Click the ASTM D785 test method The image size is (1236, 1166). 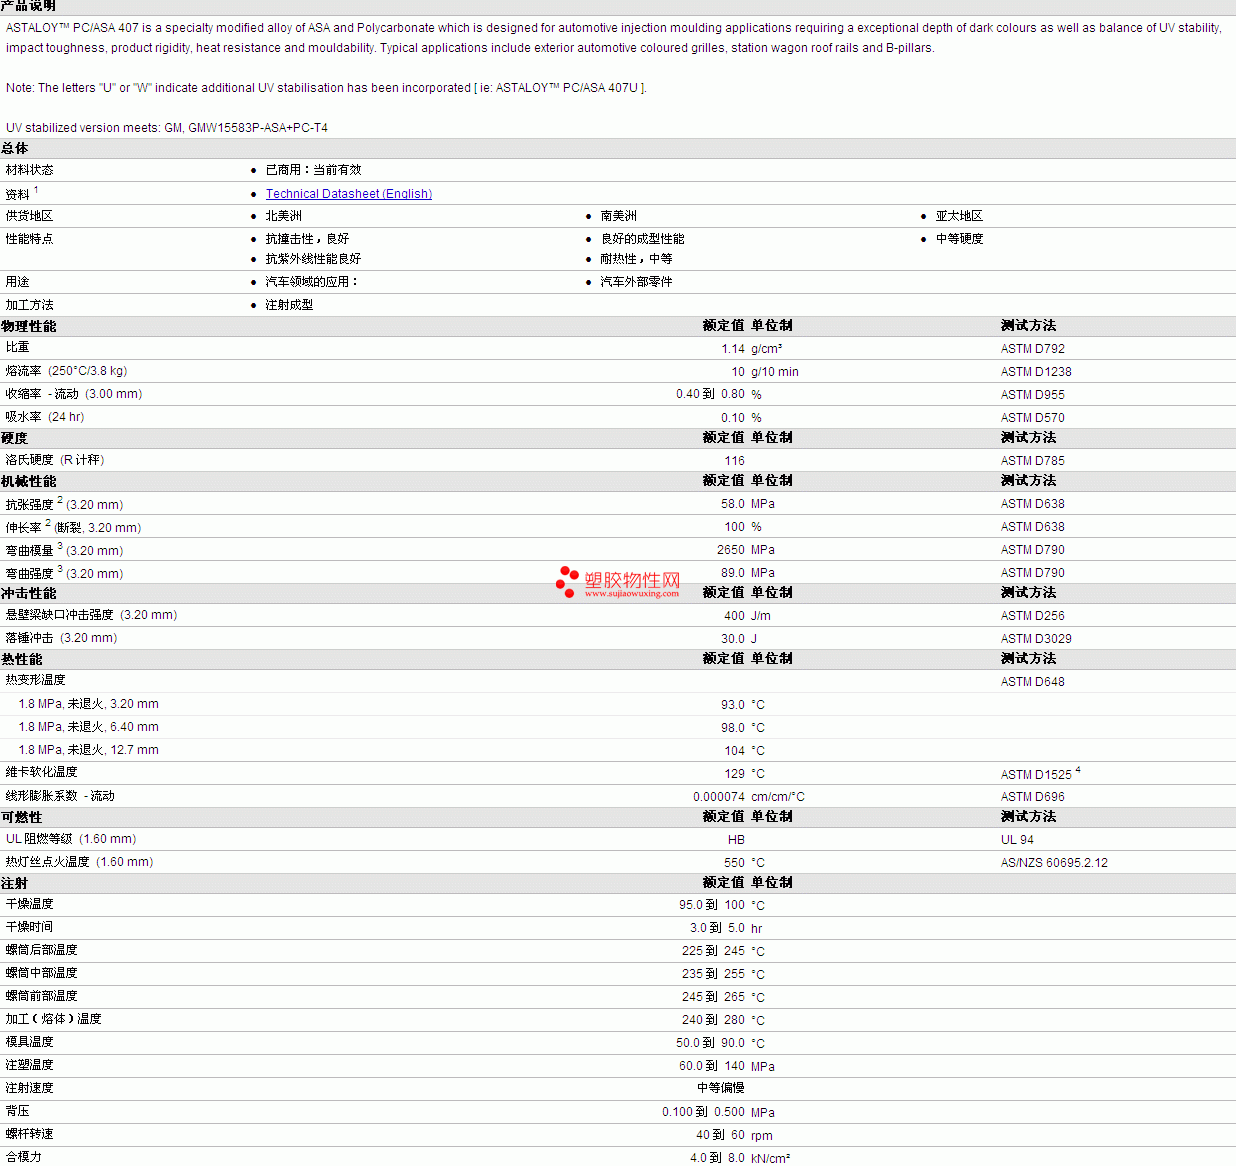(x=1033, y=461)
